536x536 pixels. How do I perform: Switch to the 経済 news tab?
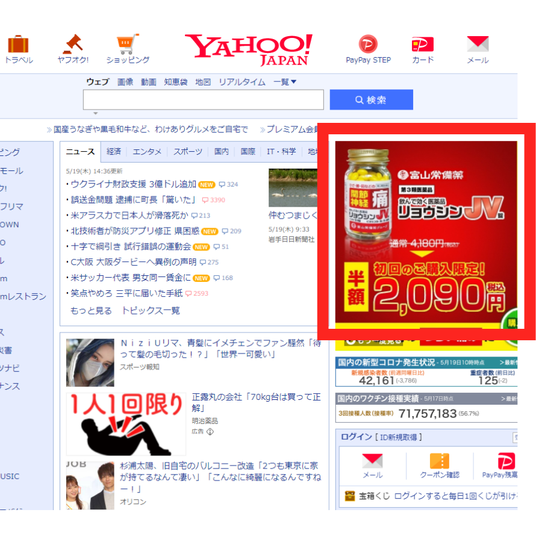pos(114,151)
